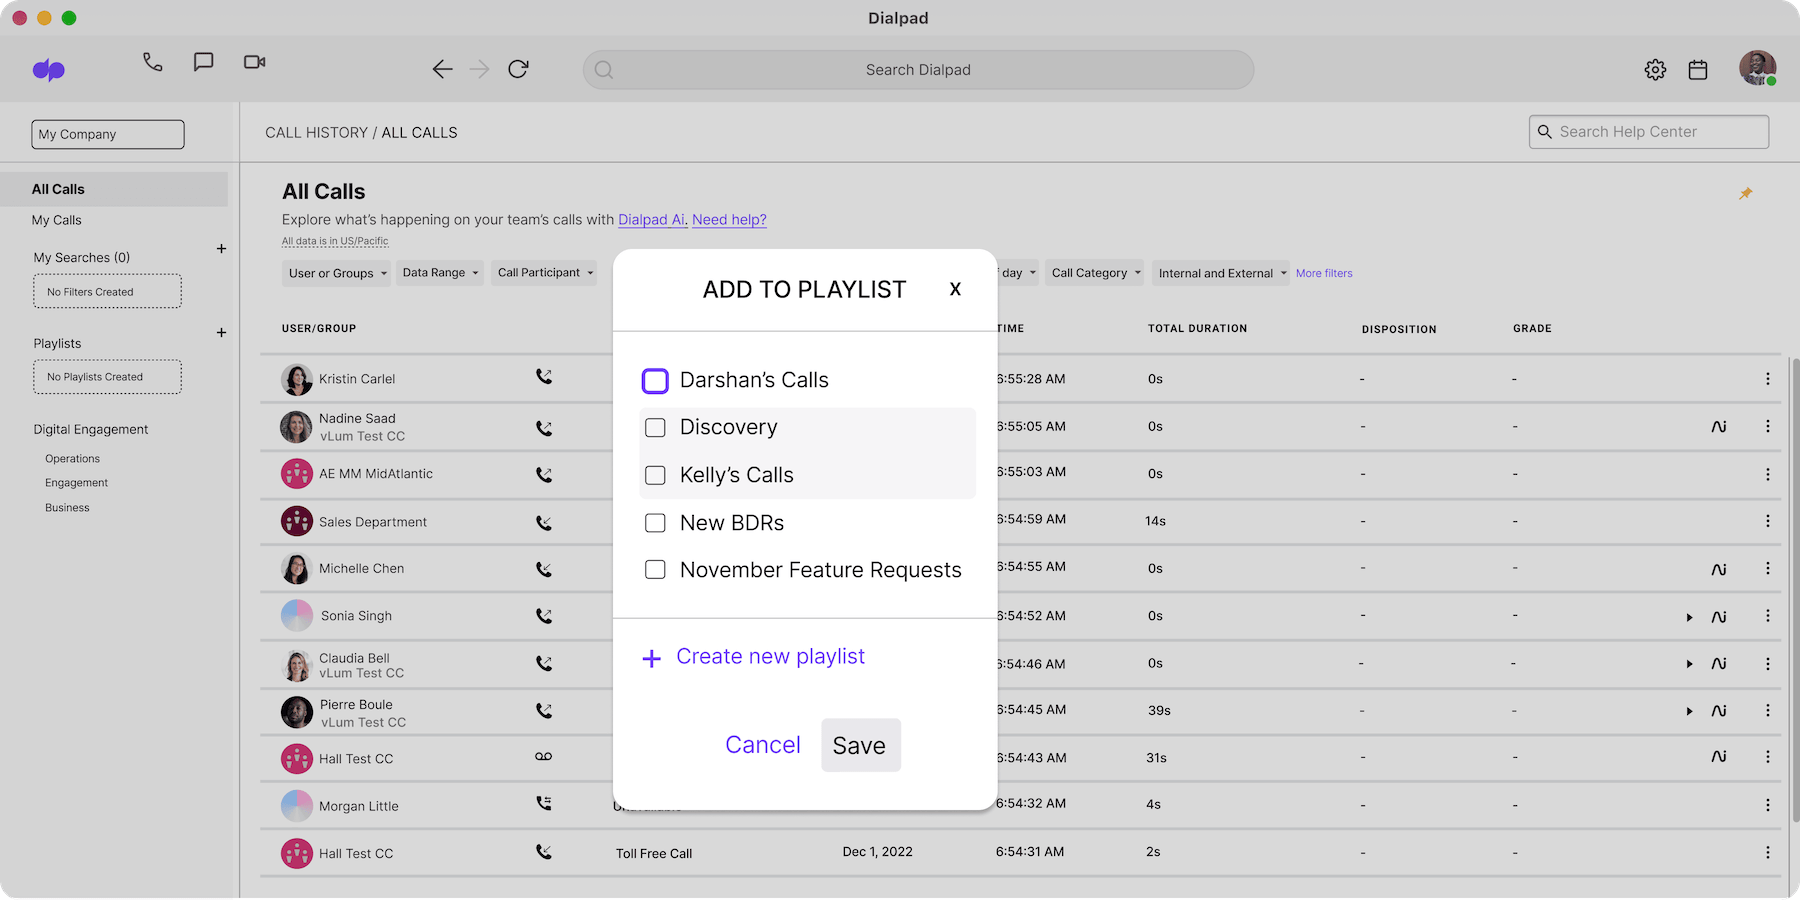Check the November Feature Requests checkbox
This screenshot has width=1800, height=900.
pyautogui.click(x=655, y=568)
